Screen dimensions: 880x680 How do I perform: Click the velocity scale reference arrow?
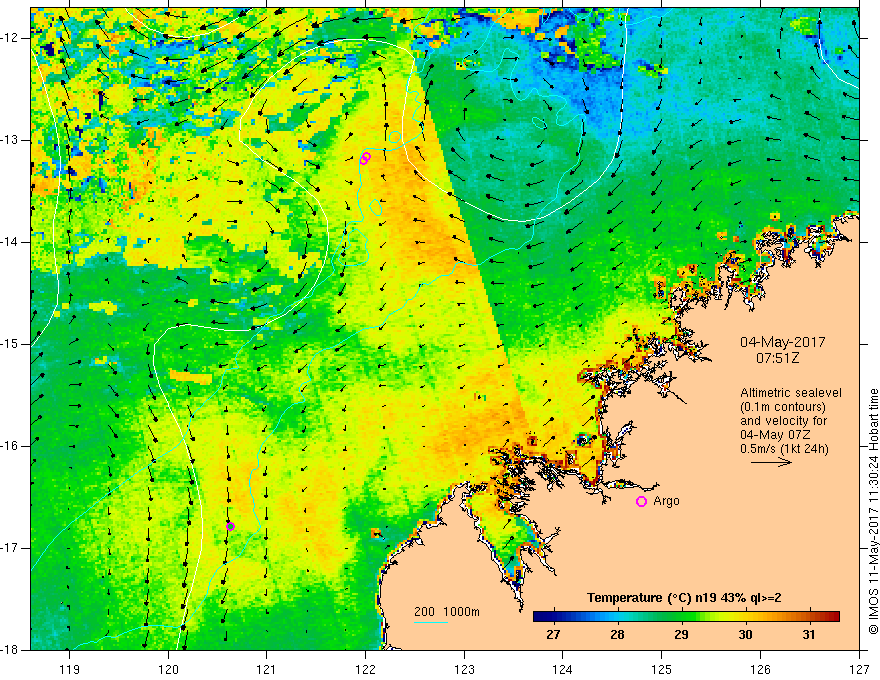click(771, 462)
